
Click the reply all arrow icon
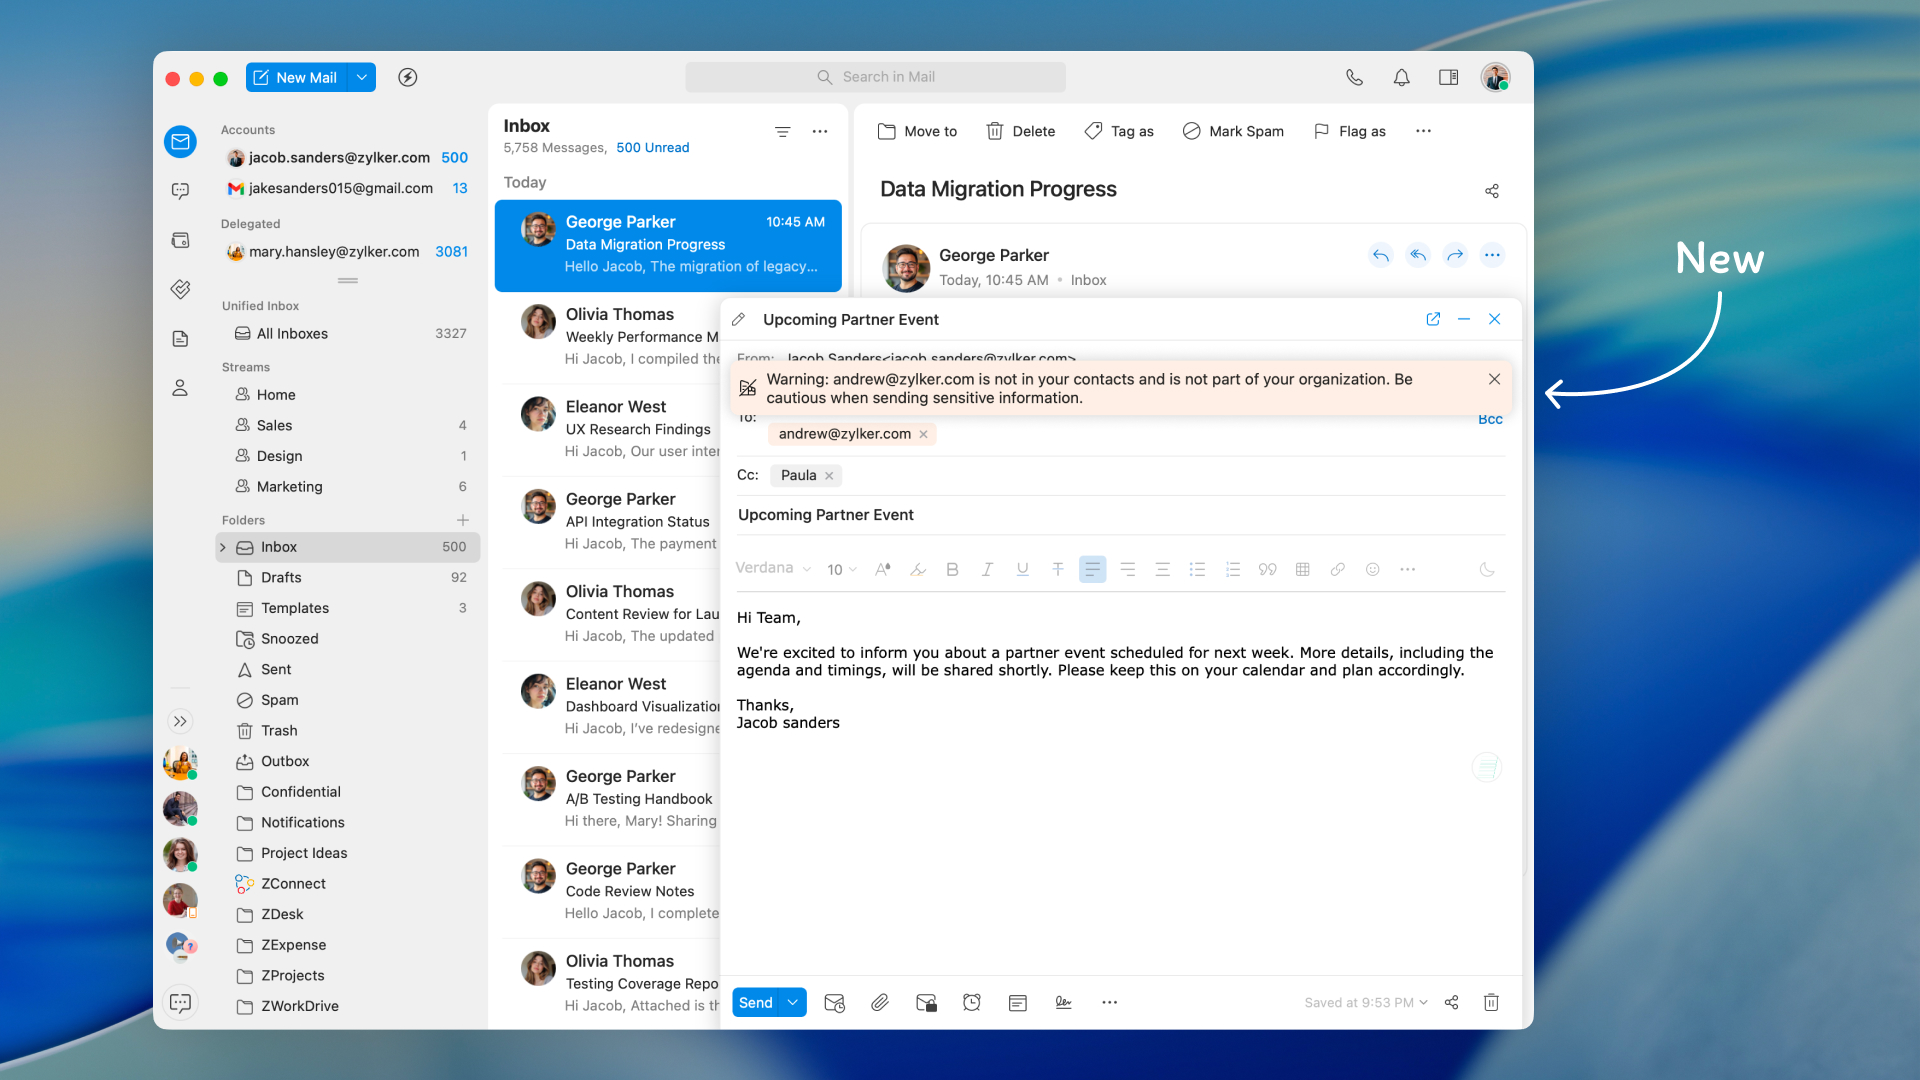click(x=1417, y=255)
